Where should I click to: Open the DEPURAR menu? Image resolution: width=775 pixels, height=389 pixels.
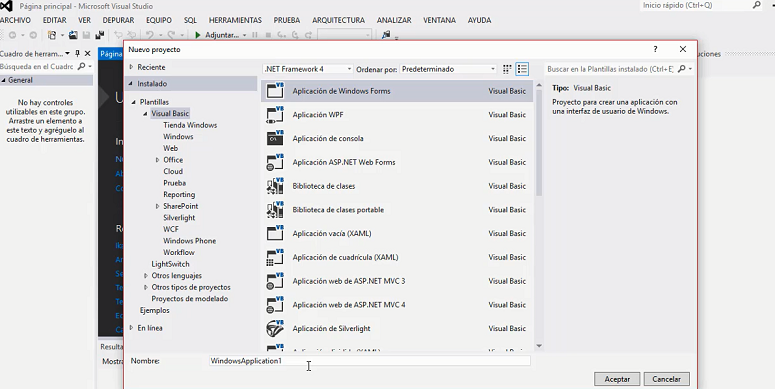pos(118,20)
